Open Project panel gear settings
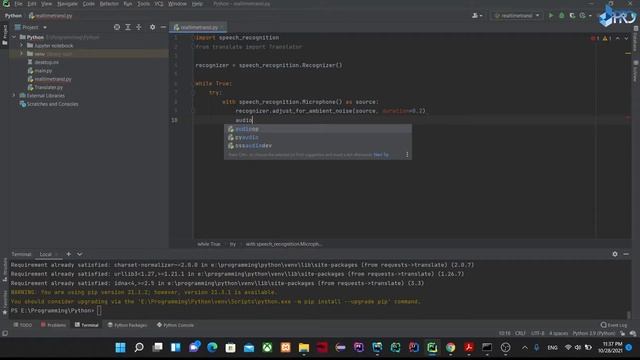 [x=152, y=27]
